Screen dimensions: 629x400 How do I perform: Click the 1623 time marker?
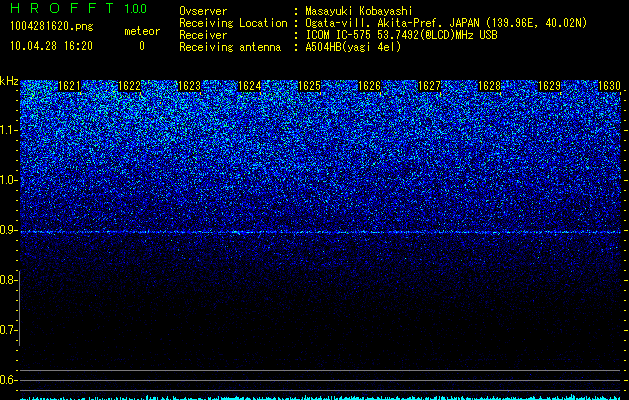click(189, 86)
